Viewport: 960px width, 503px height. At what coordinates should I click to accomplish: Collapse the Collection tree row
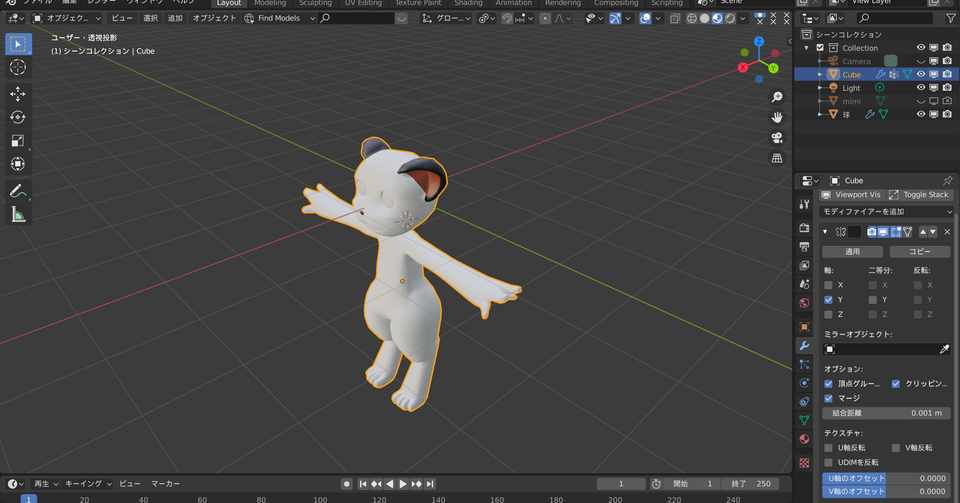point(807,48)
